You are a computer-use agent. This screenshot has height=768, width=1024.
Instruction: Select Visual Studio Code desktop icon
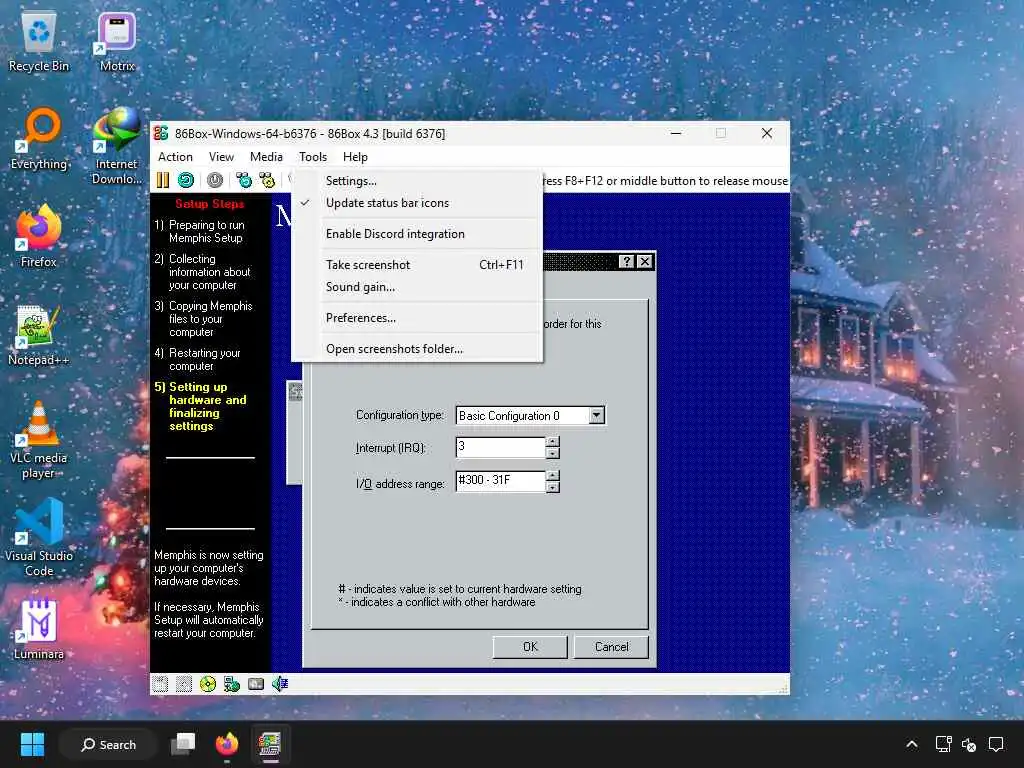39,537
